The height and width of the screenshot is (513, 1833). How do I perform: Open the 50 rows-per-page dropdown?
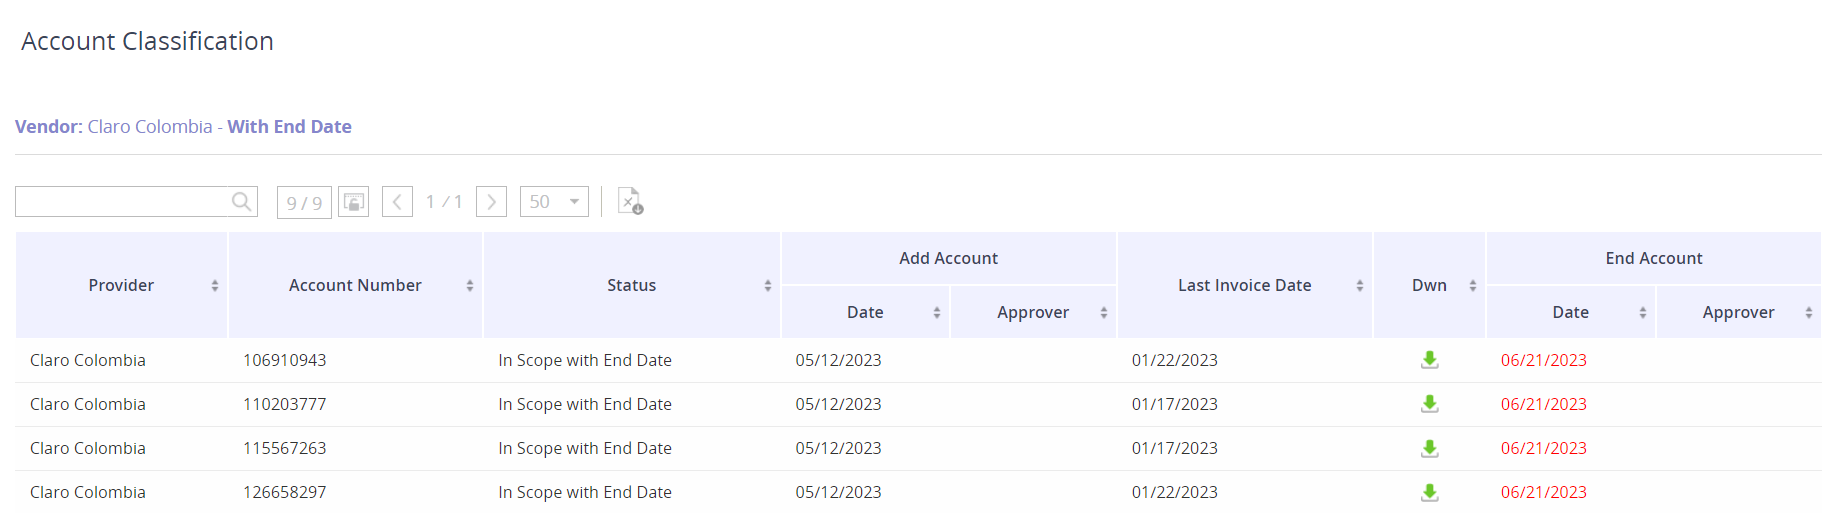[554, 202]
